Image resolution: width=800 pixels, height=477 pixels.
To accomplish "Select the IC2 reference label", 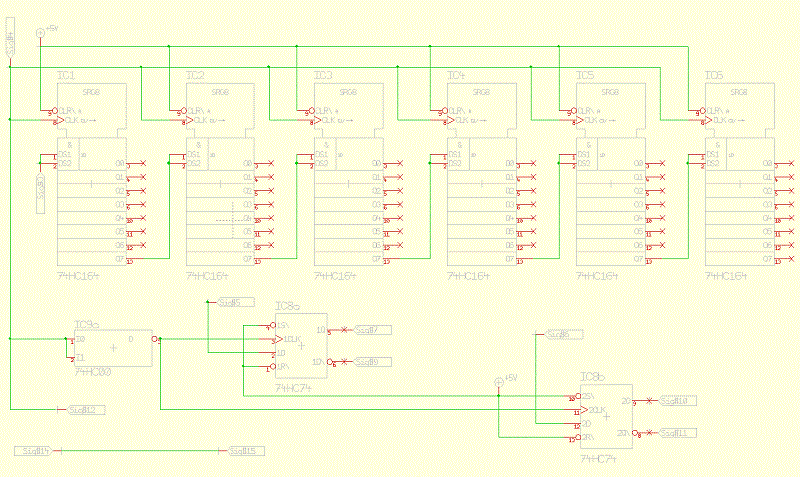I will click(x=195, y=76).
